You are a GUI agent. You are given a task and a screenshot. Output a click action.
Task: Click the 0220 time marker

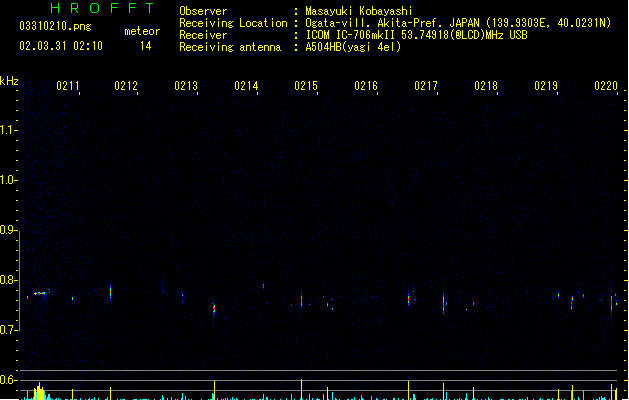pyautogui.click(x=606, y=86)
